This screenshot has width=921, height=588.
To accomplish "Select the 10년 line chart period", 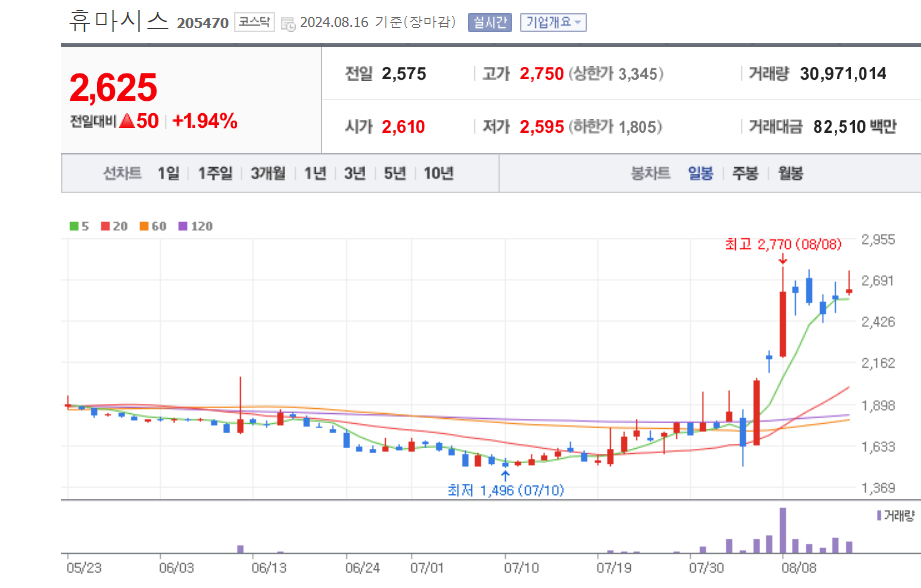I will click(x=438, y=173).
